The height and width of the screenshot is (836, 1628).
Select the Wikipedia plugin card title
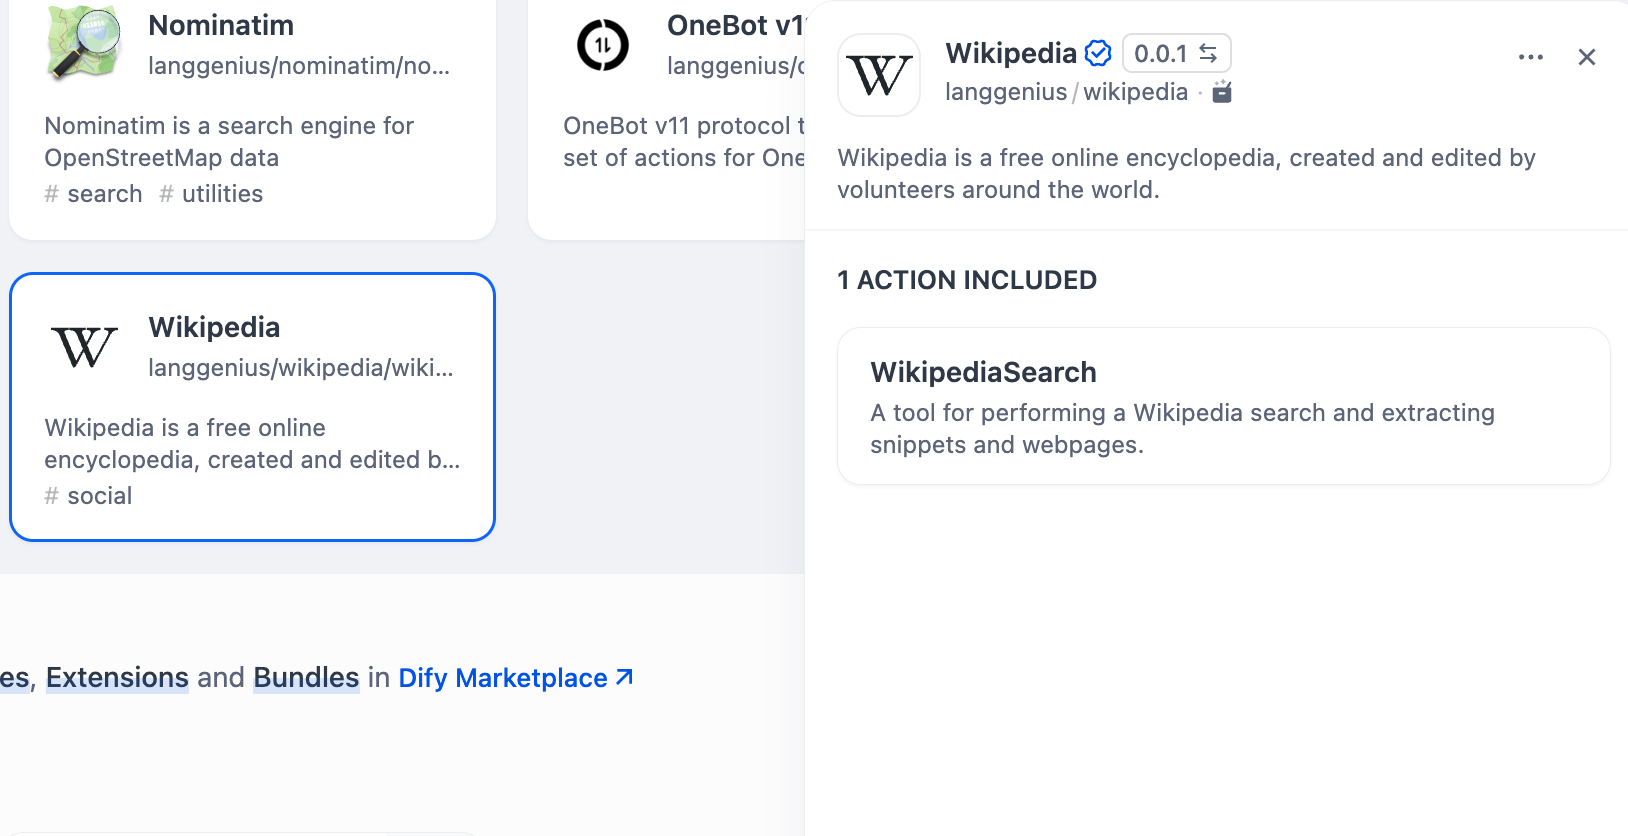(214, 327)
